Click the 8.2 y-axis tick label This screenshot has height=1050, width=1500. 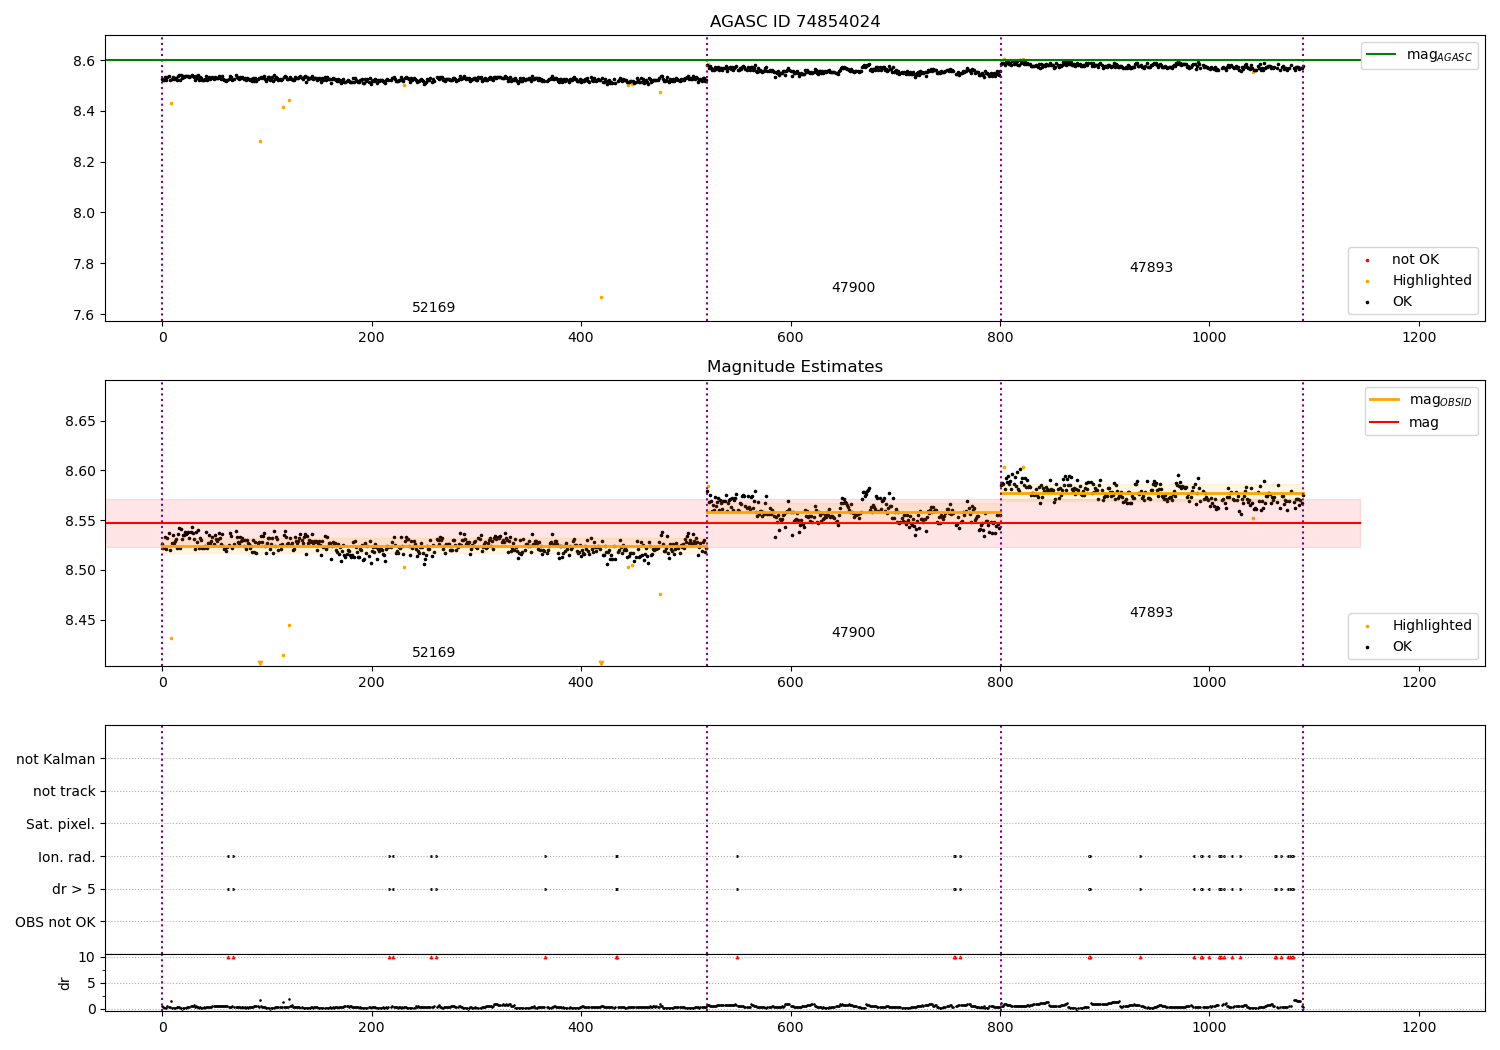84,162
